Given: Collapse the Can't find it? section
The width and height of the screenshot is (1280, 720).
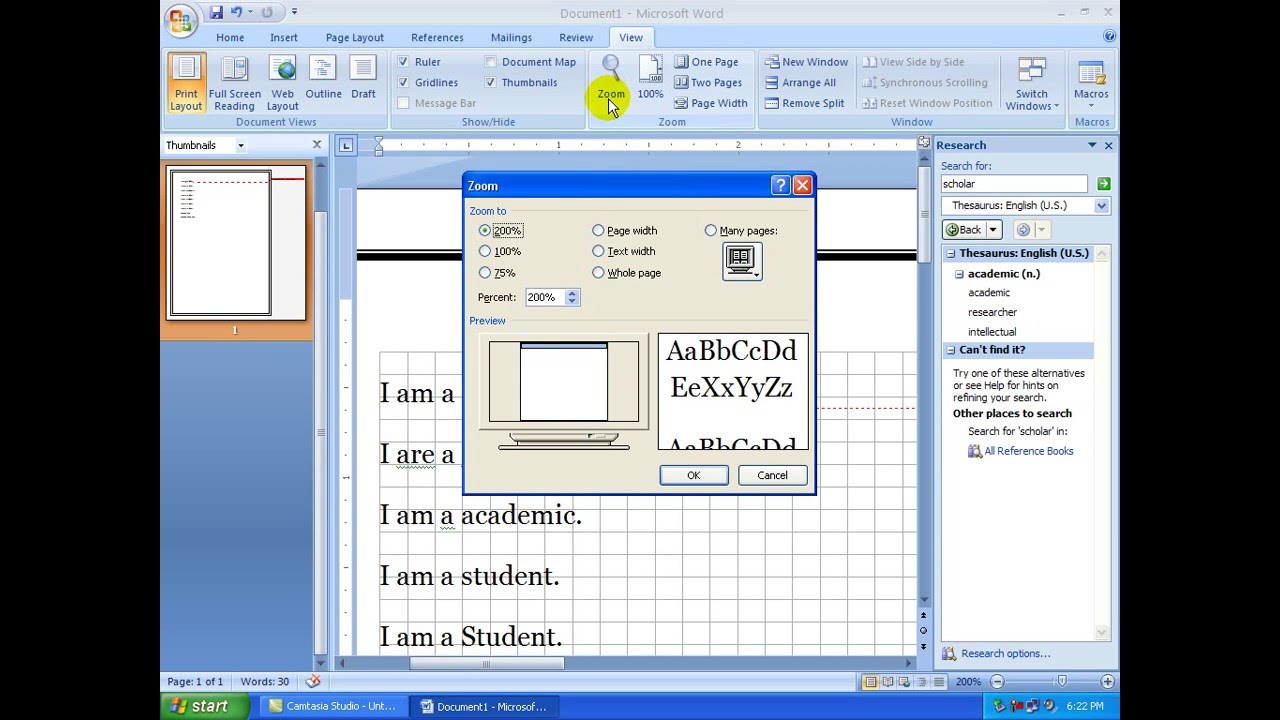Looking at the screenshot, I should 951,351.
